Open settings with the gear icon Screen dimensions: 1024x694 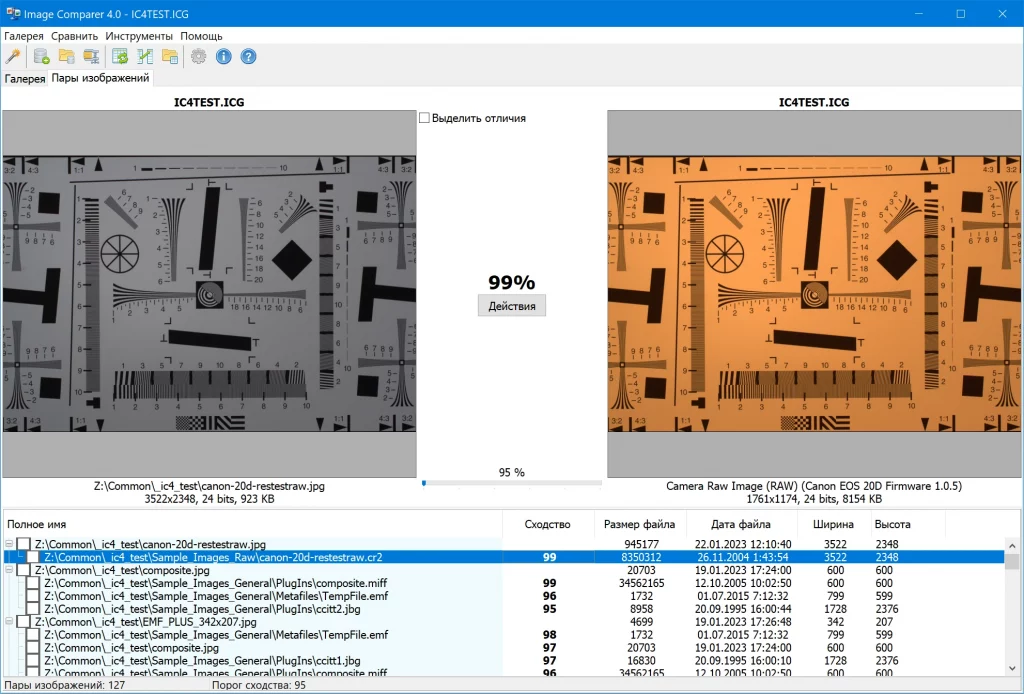tap(198, 56)
